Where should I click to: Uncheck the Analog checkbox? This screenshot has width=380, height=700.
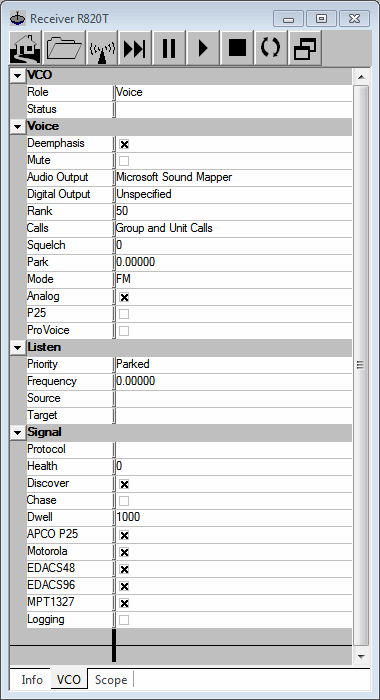[124, 297]
